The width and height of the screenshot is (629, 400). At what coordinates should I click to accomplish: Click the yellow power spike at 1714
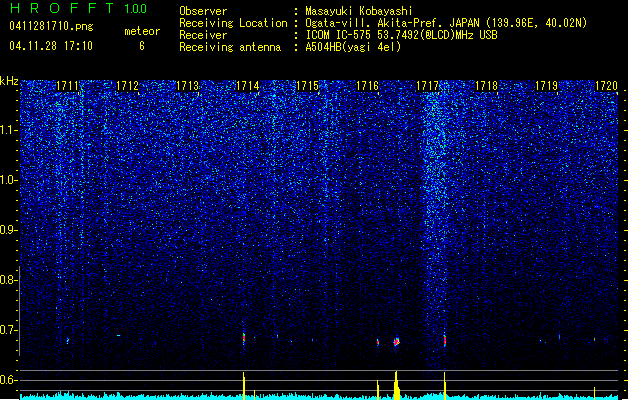click(243, 386)
